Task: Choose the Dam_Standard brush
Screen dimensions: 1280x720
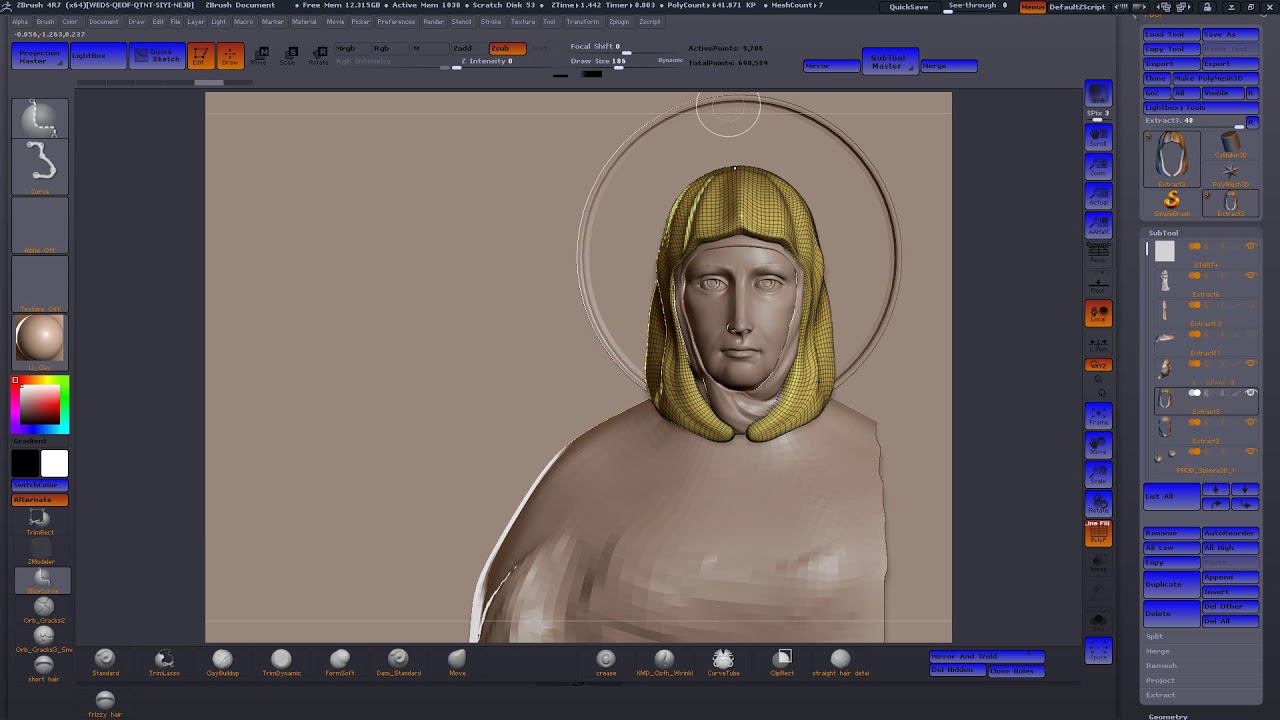Action: point(398,659)
